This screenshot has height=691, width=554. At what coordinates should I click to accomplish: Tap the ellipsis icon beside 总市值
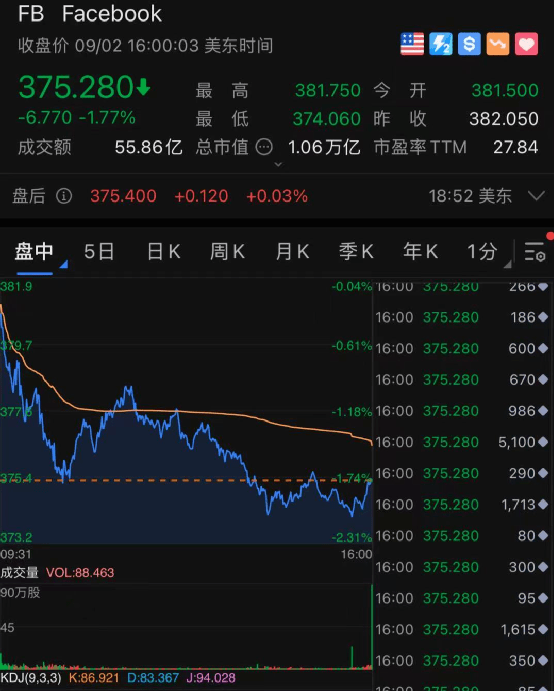click(264, 147)
